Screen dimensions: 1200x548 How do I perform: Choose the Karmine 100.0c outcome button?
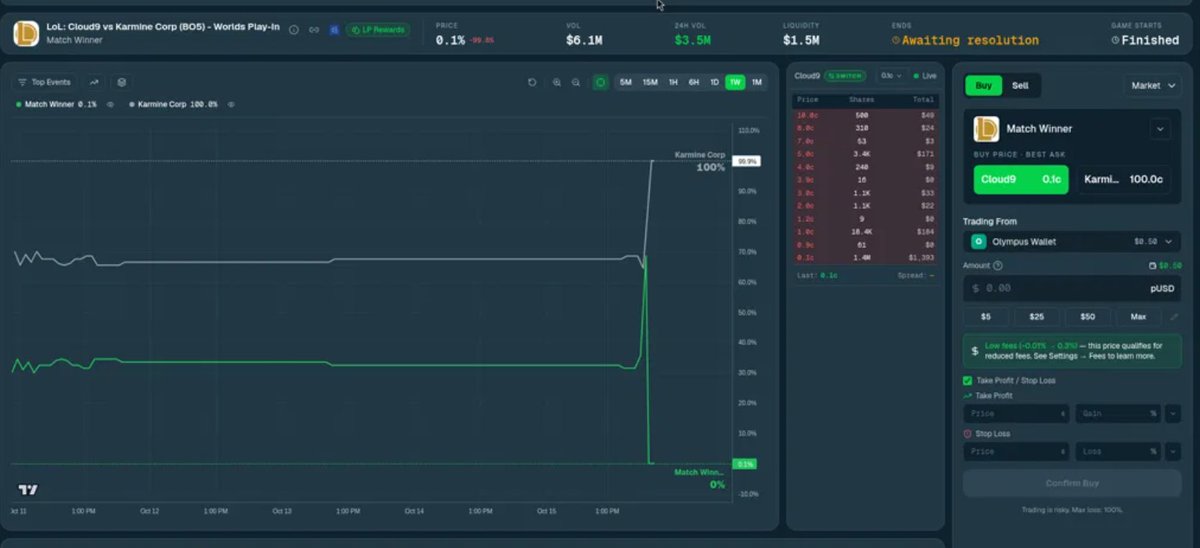1123,179
